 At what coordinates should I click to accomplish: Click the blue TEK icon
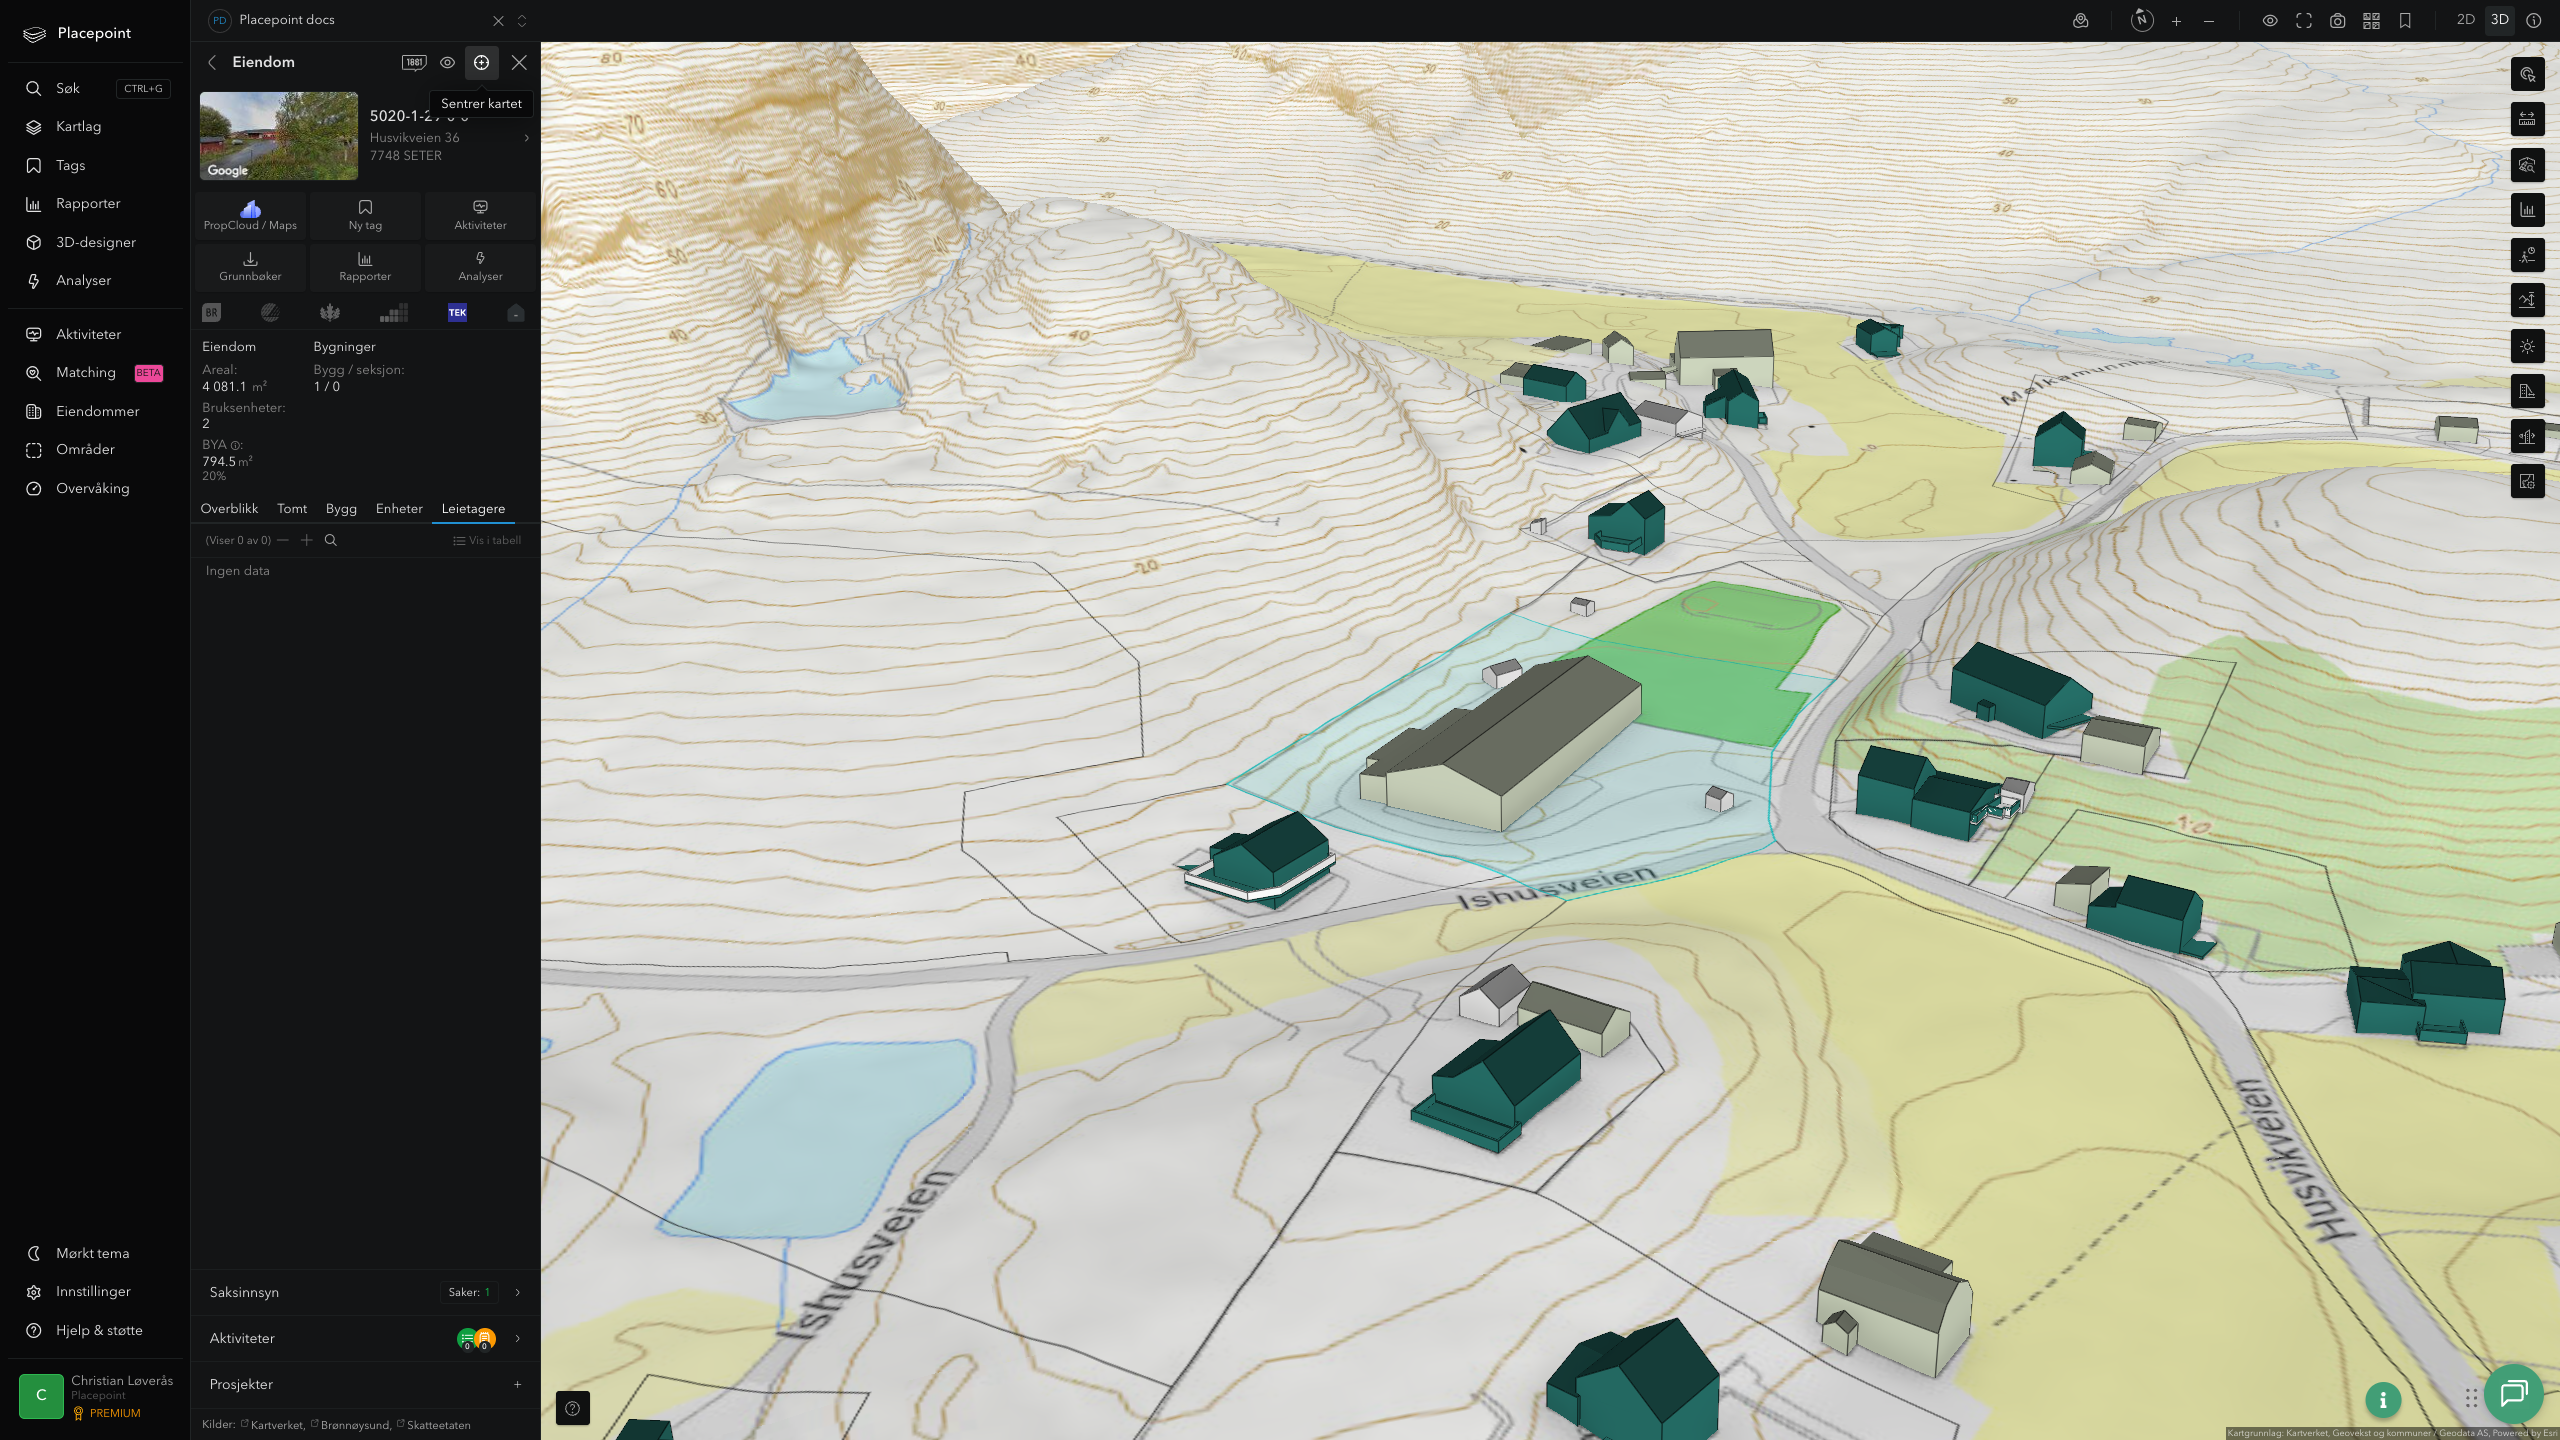(457, 313)
